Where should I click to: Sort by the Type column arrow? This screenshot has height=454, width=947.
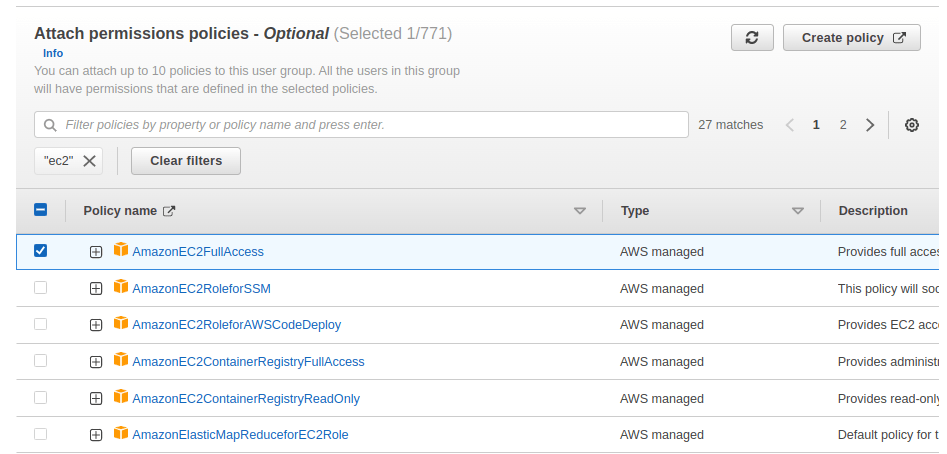(798, 211)
